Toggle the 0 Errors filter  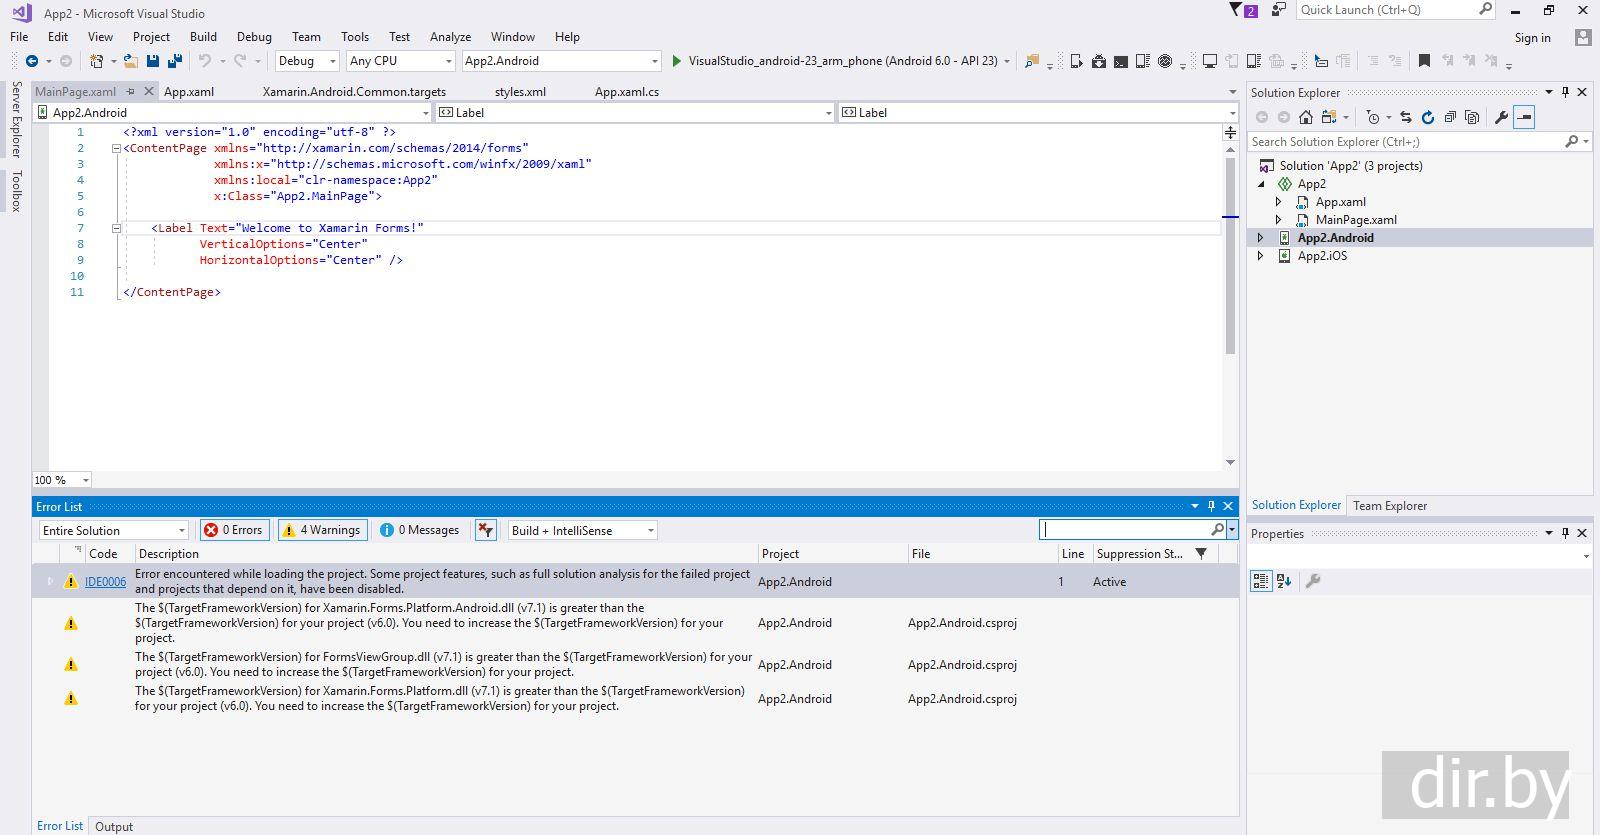(x=235, y=530)
